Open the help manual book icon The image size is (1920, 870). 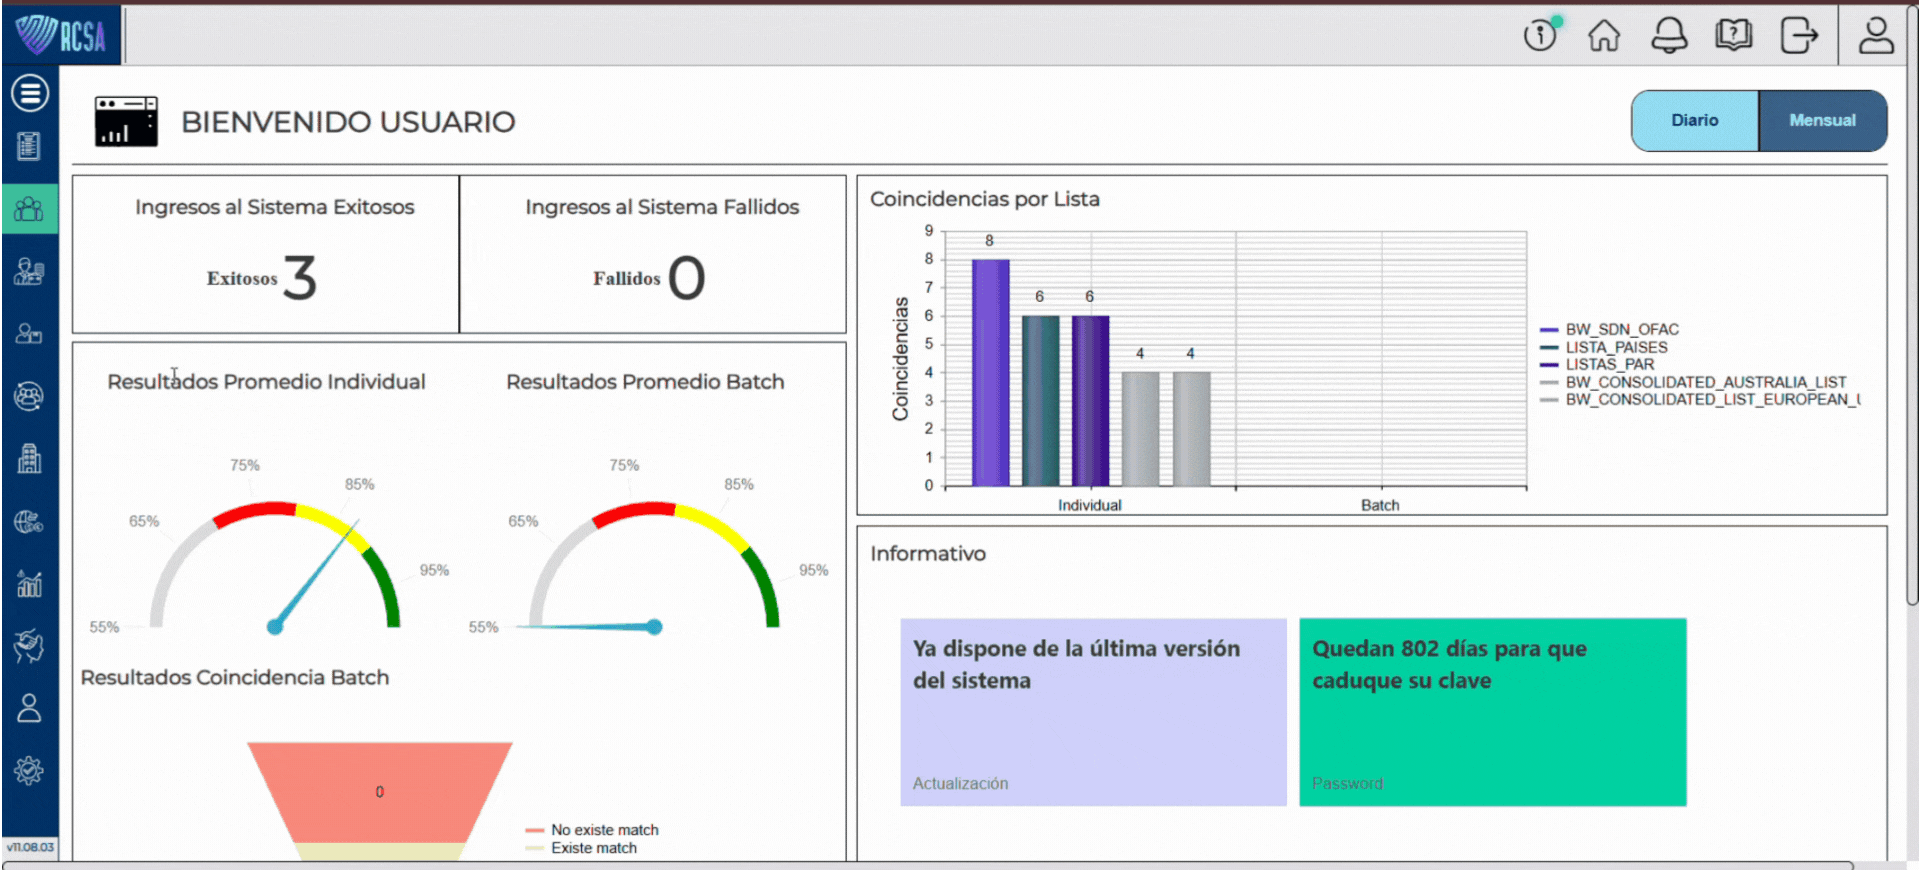coord(1733,36)
